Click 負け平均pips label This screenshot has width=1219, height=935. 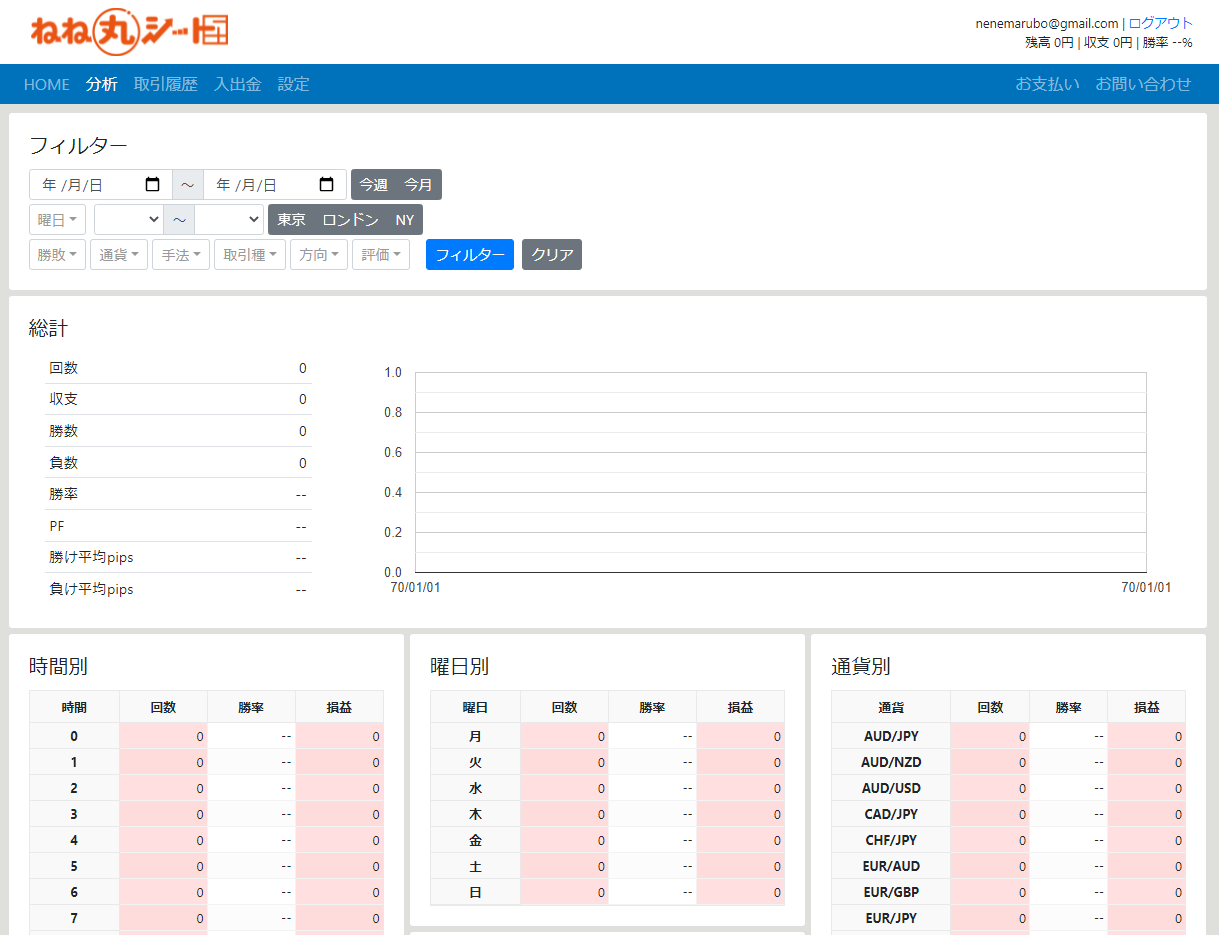(91, 589)
